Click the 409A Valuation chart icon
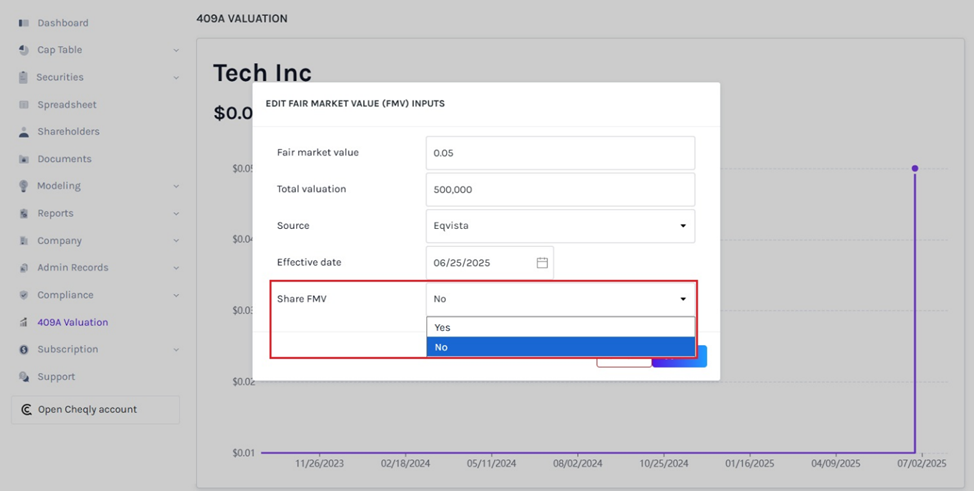This screenshot has height=491, width=974. (24, 323)
